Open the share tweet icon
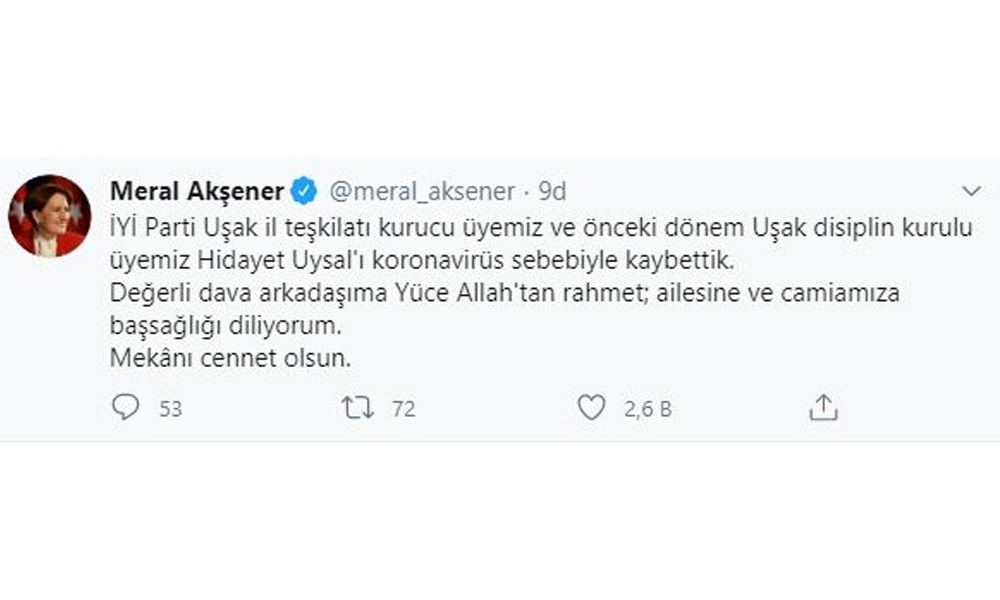This screenshot has height=600, width=1000. coord(822,407)
